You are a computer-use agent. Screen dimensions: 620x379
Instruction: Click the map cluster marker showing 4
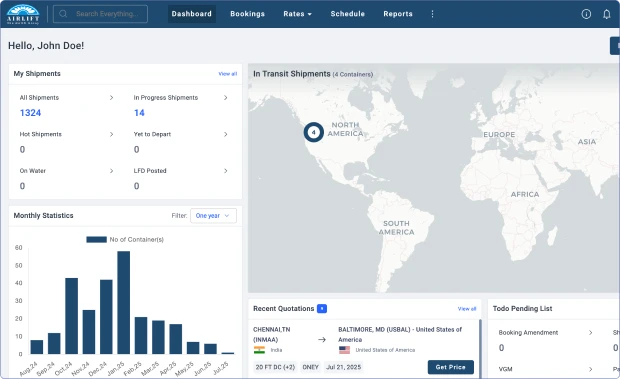click(314, 132)
